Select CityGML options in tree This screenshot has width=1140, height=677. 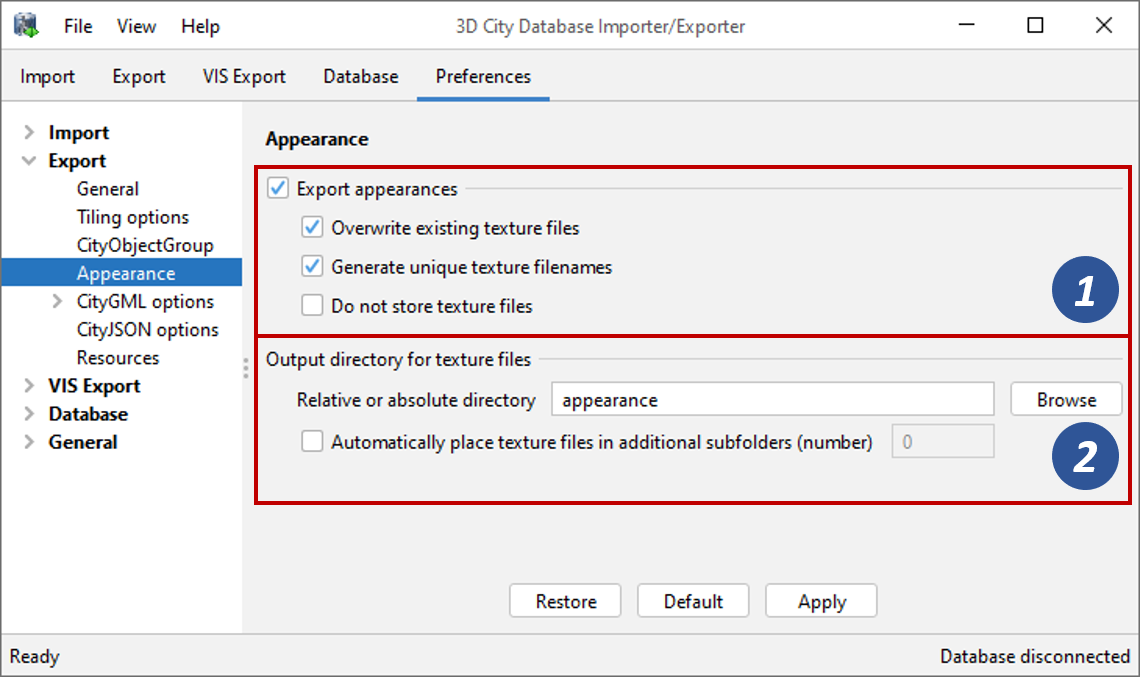click(x=145, y=302)
